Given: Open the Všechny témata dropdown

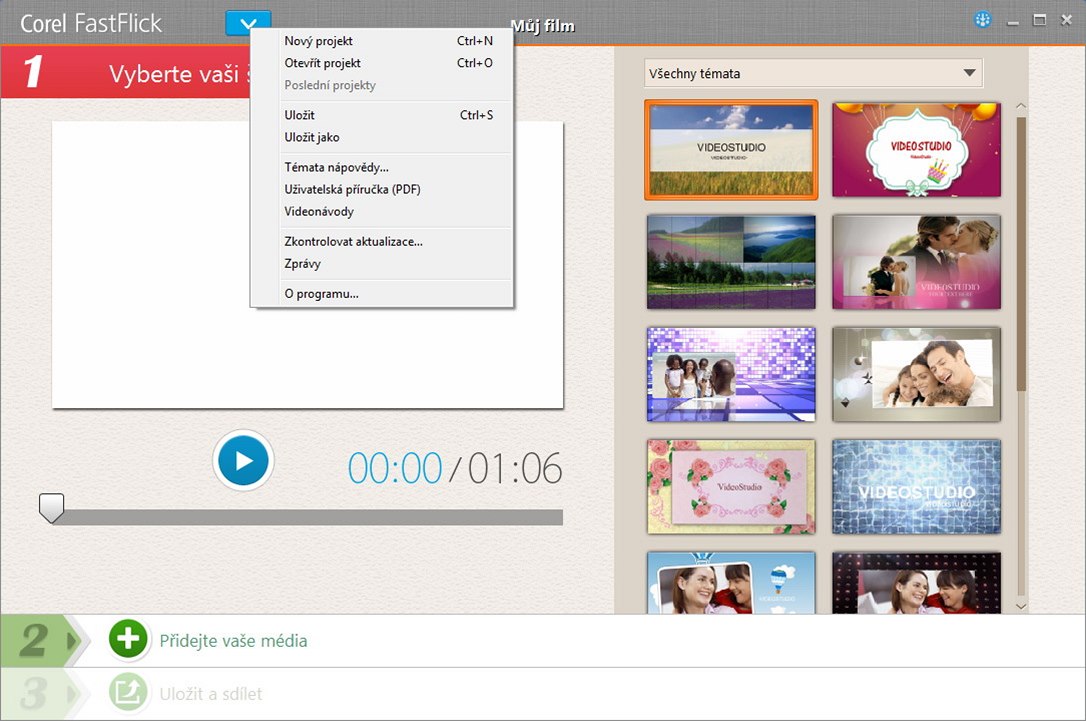Looking at the screenshot, I should pos(813,73).
